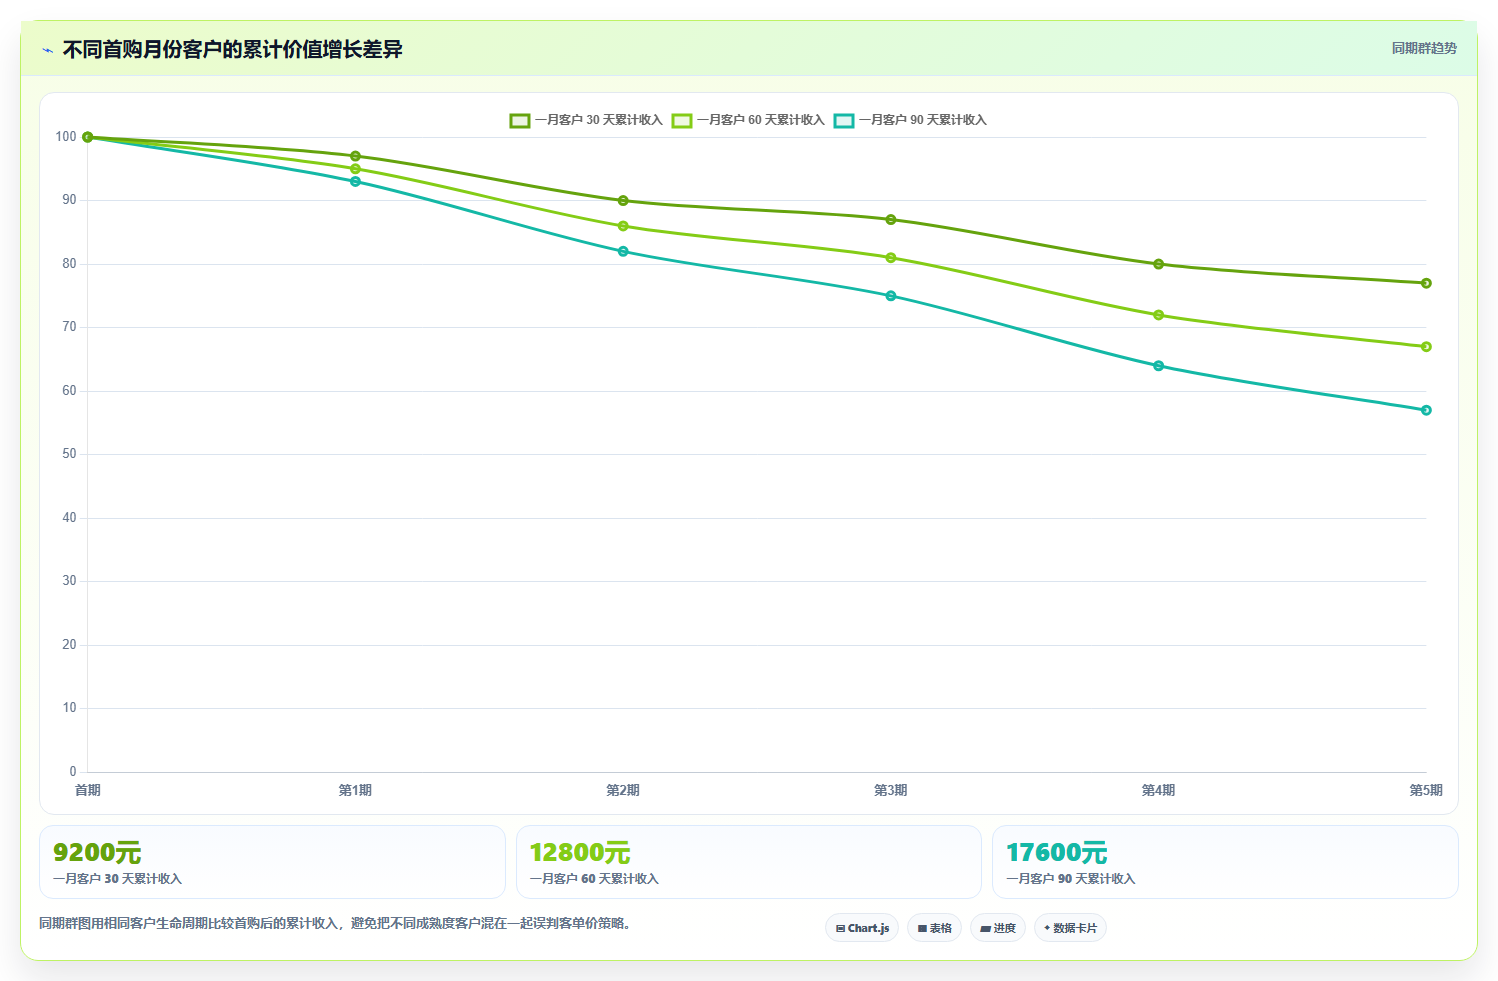Select the Chart.js chip

(862, 928)
